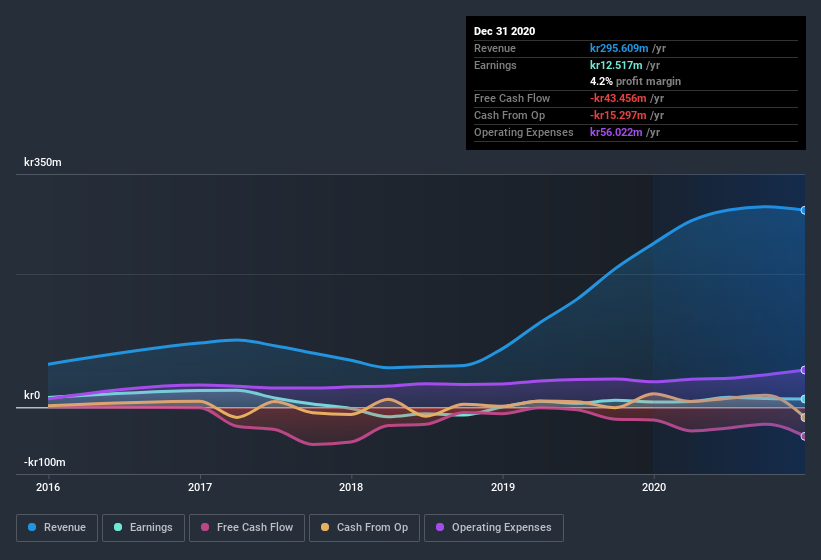Select the 2020 x-axis label

click(654, 487)
